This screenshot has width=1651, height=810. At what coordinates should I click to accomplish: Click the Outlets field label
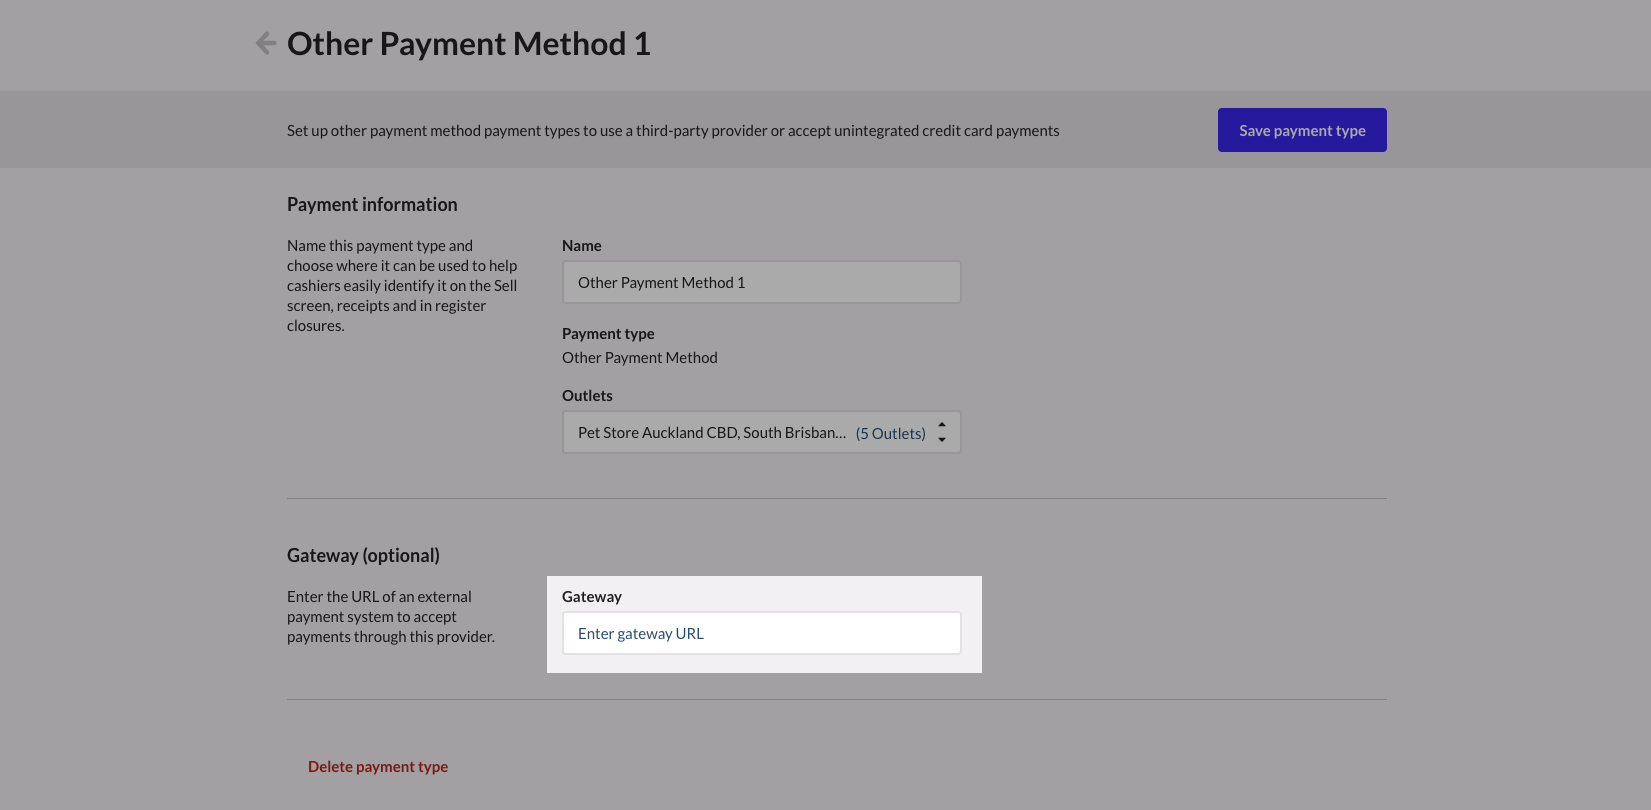click(587, 396)
